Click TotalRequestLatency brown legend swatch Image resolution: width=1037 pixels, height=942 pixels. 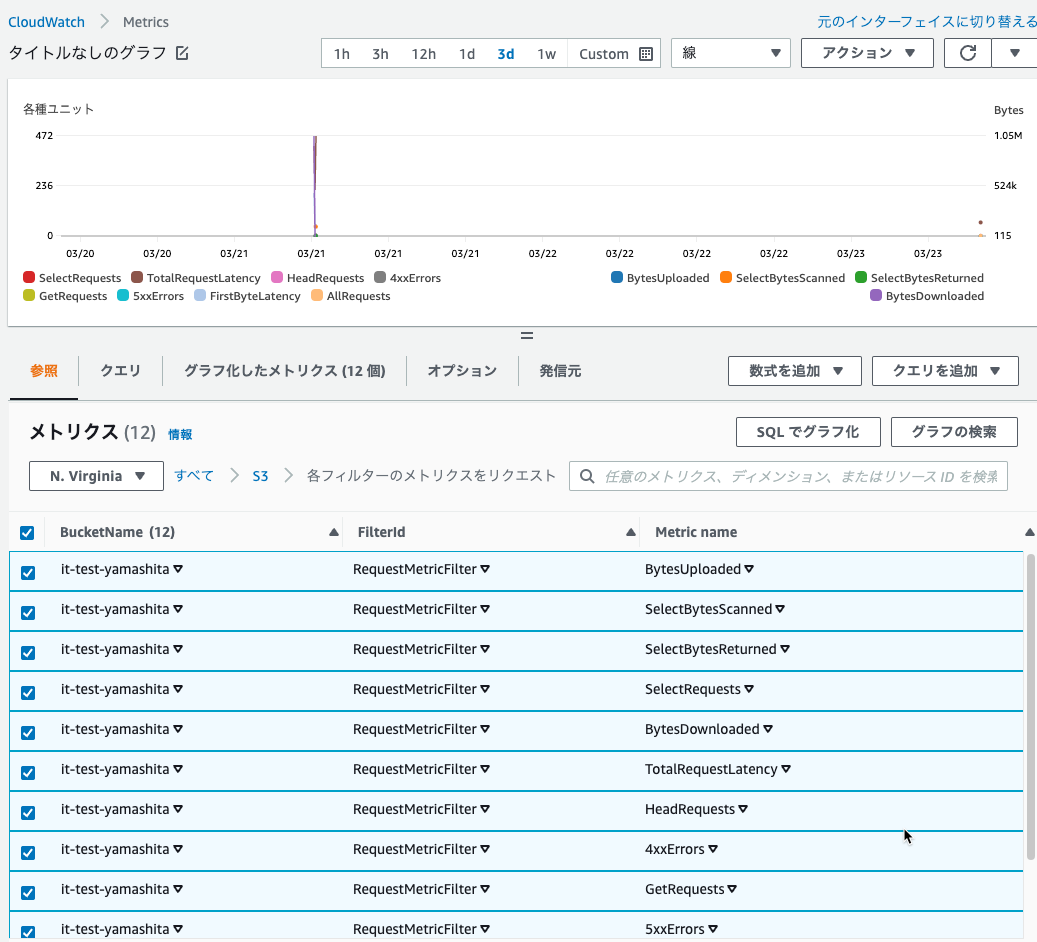[x=137, y=277]
